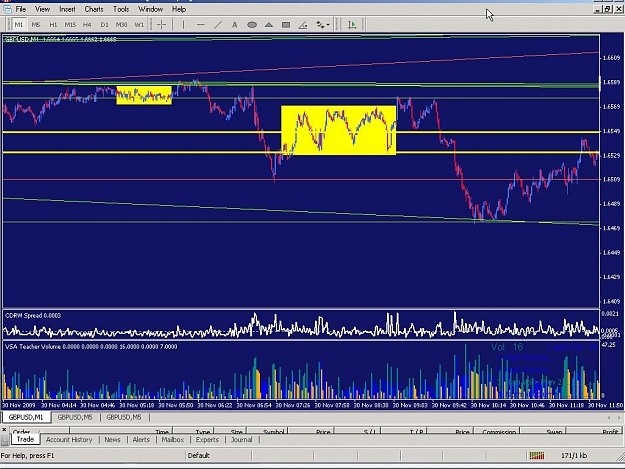Viewport: 625px width, 469px height.
Task: Click the 47.25 volume scale value
Action: pyautogui.click(x=608, y=345)
